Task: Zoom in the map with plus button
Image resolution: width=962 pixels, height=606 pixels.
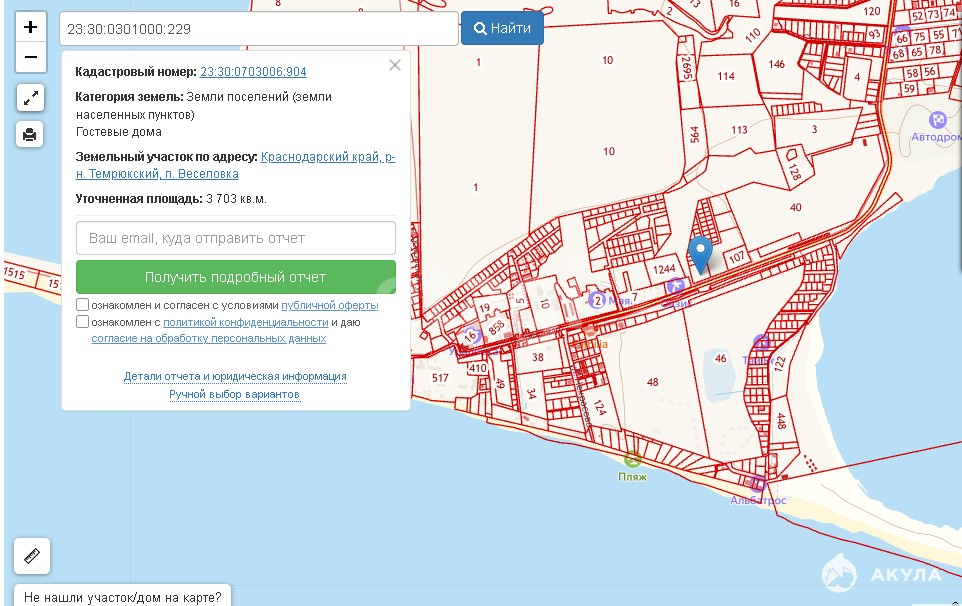Action: (x=31, y=27)
